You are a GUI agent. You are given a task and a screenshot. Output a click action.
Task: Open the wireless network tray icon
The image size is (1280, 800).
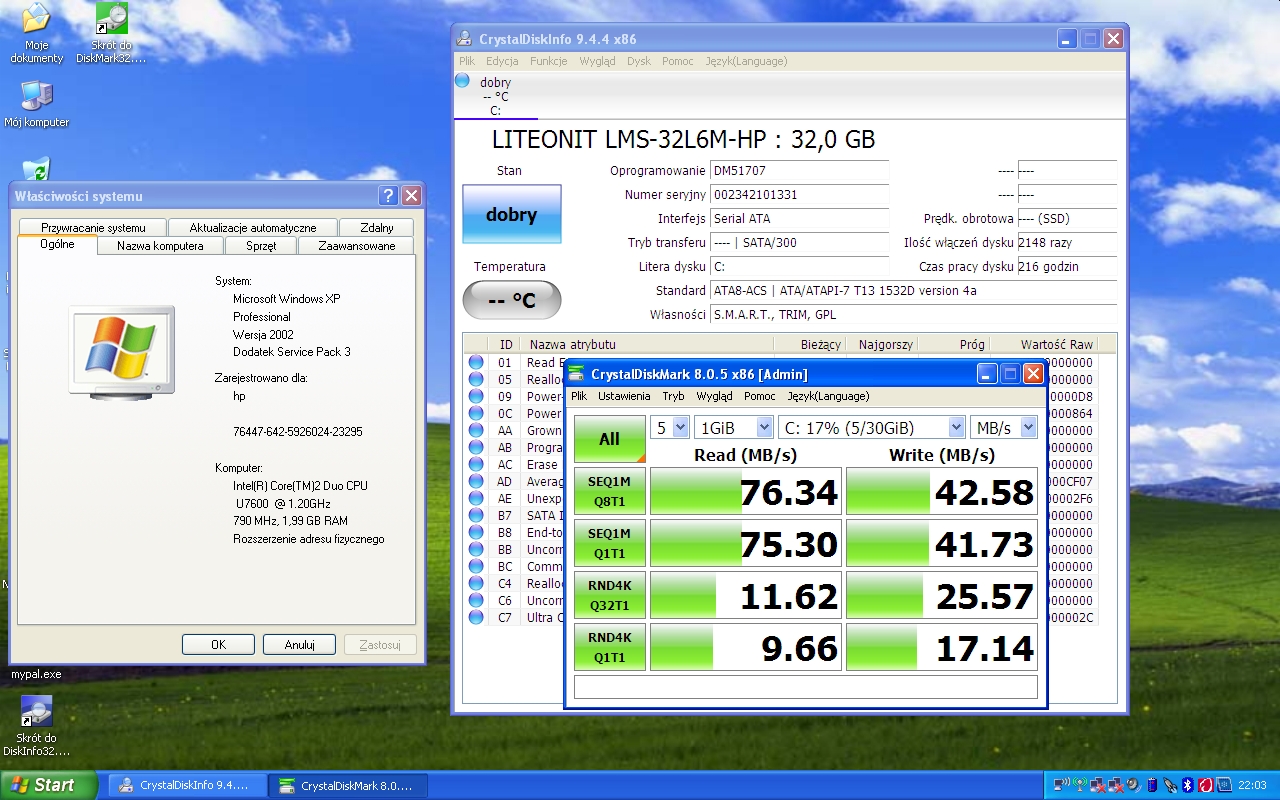coord(1062,784)
